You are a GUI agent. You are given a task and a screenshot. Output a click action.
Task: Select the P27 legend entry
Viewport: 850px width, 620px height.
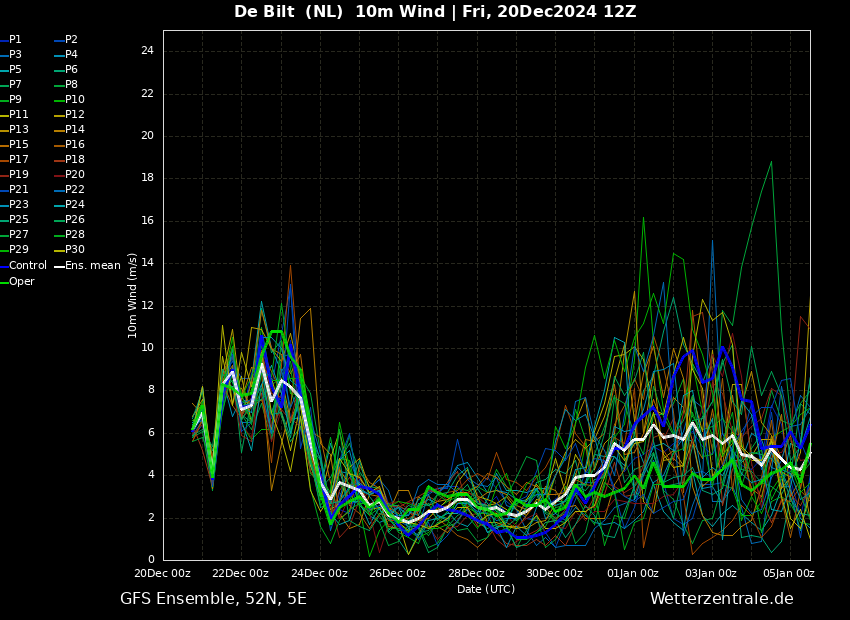18,235
